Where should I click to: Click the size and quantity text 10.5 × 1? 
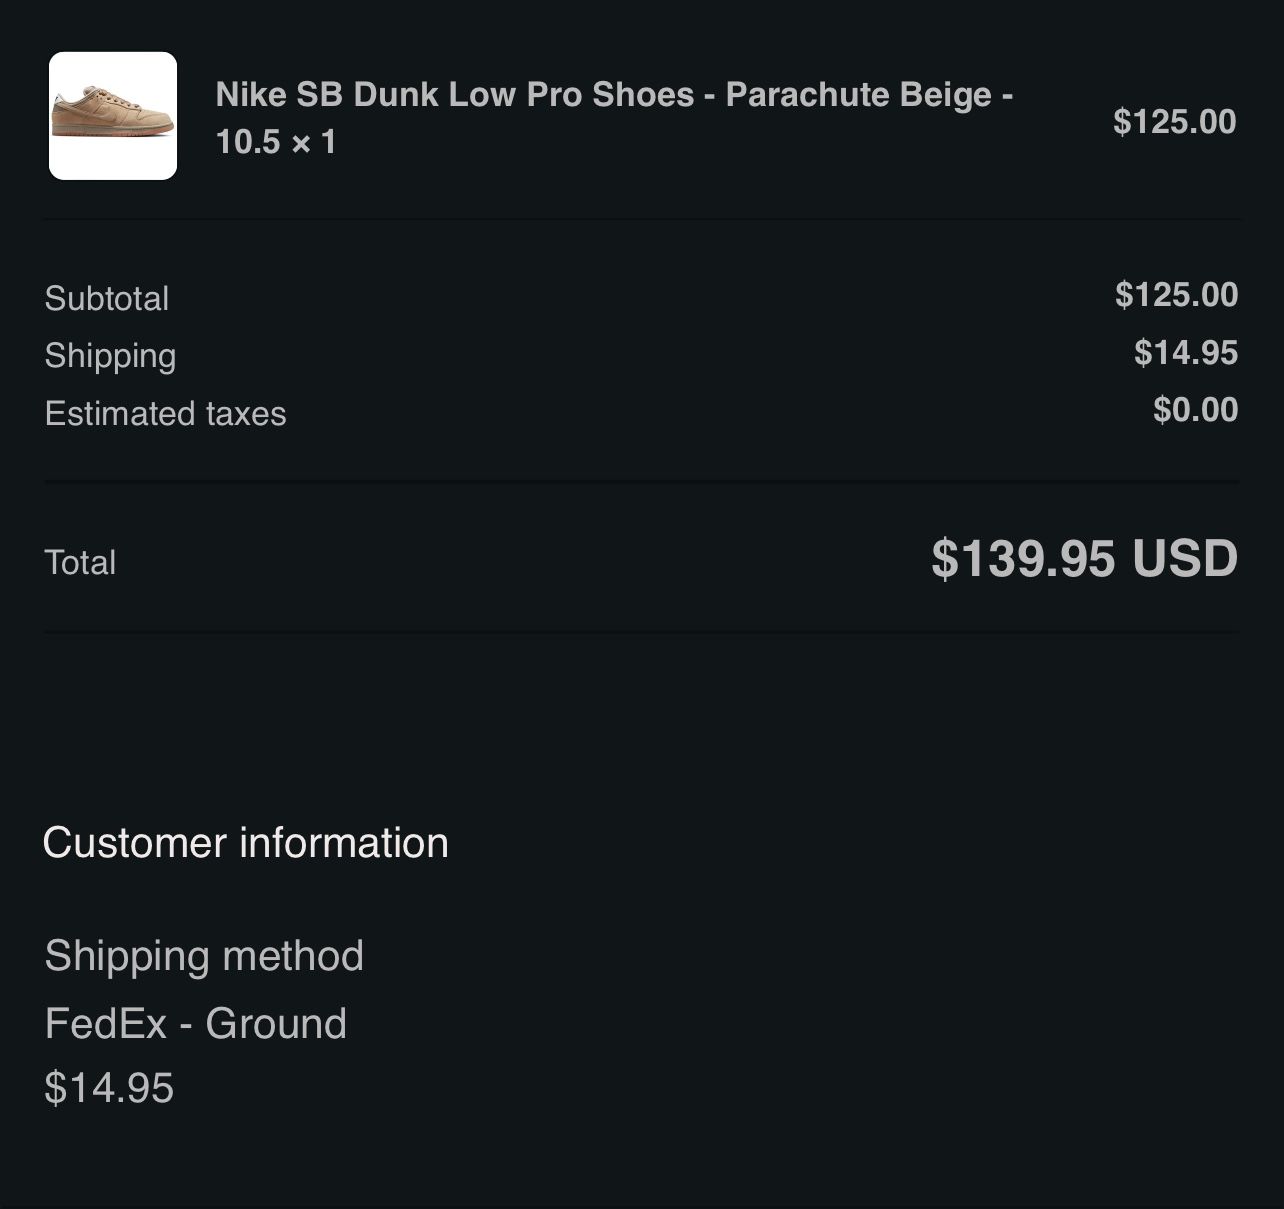[276, 142]
